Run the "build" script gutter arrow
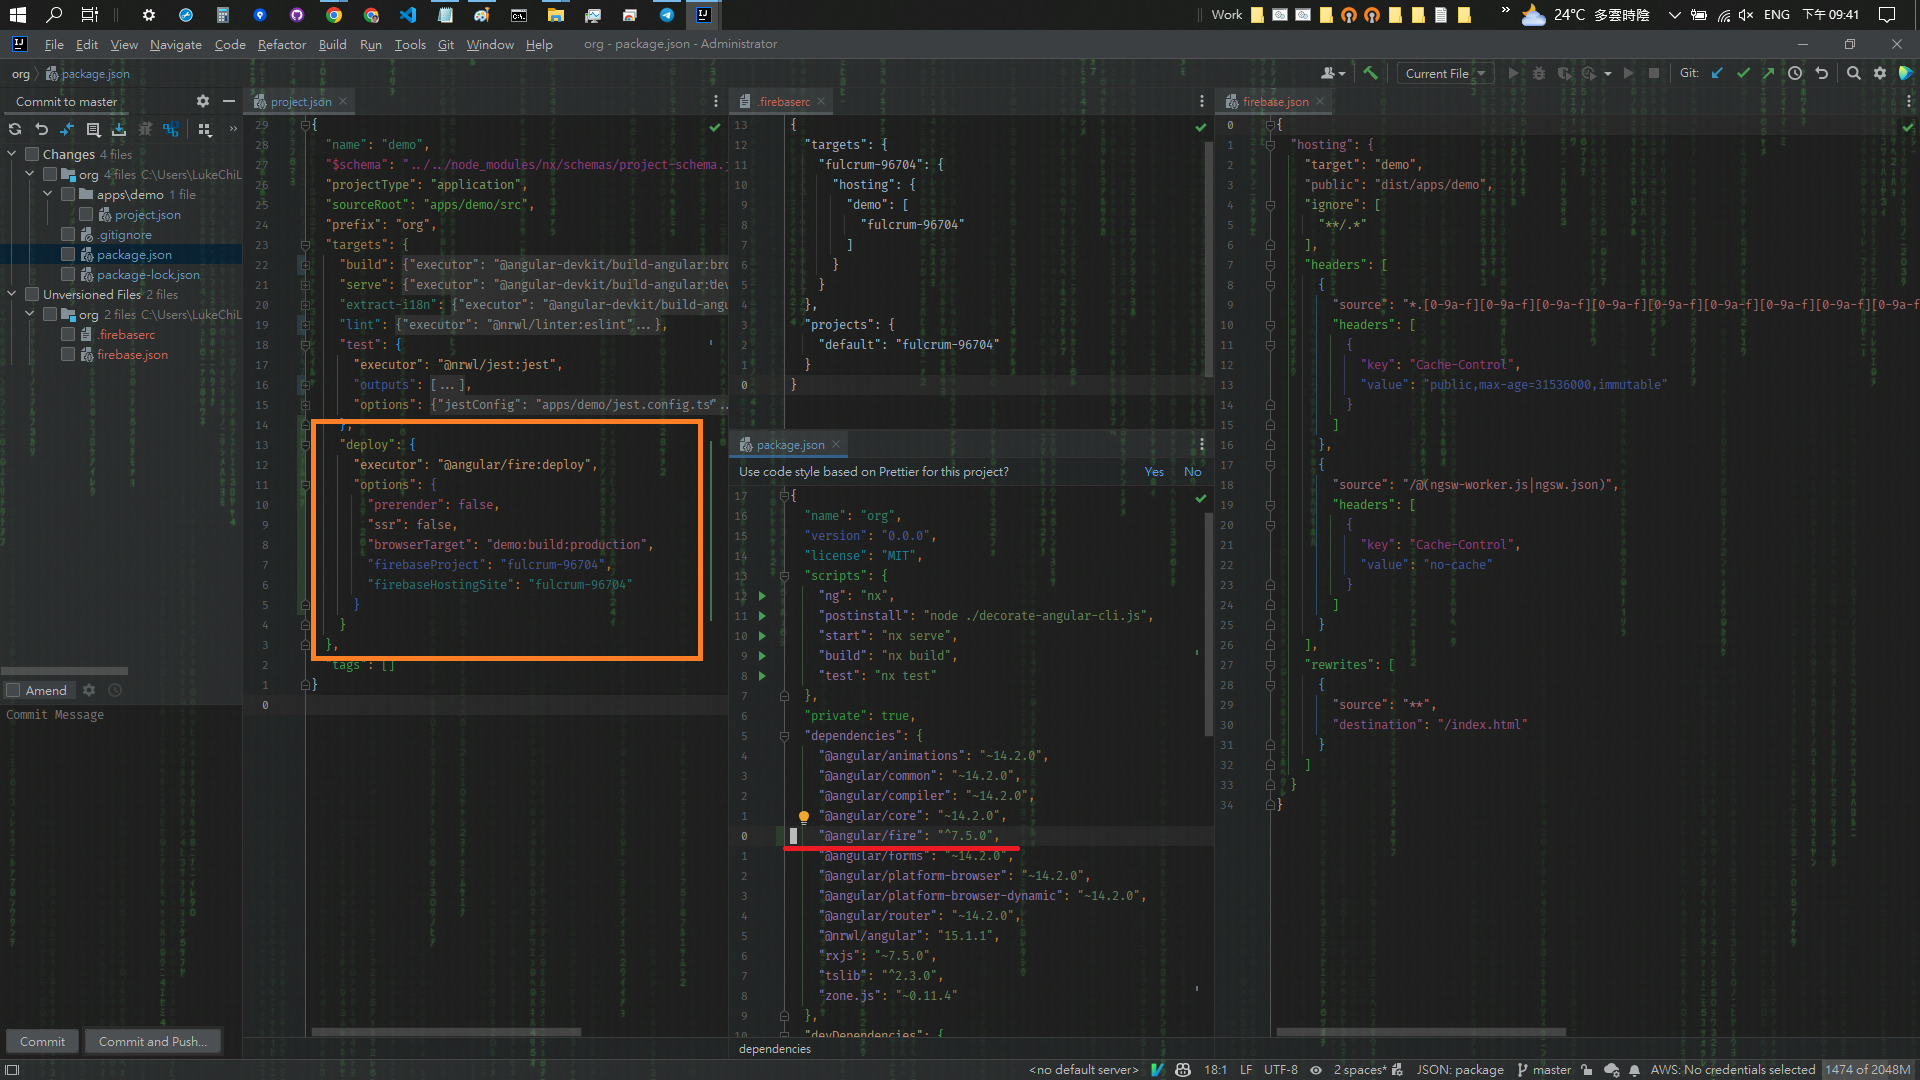Screen dimensions: 1920x1080 [762, 656]
